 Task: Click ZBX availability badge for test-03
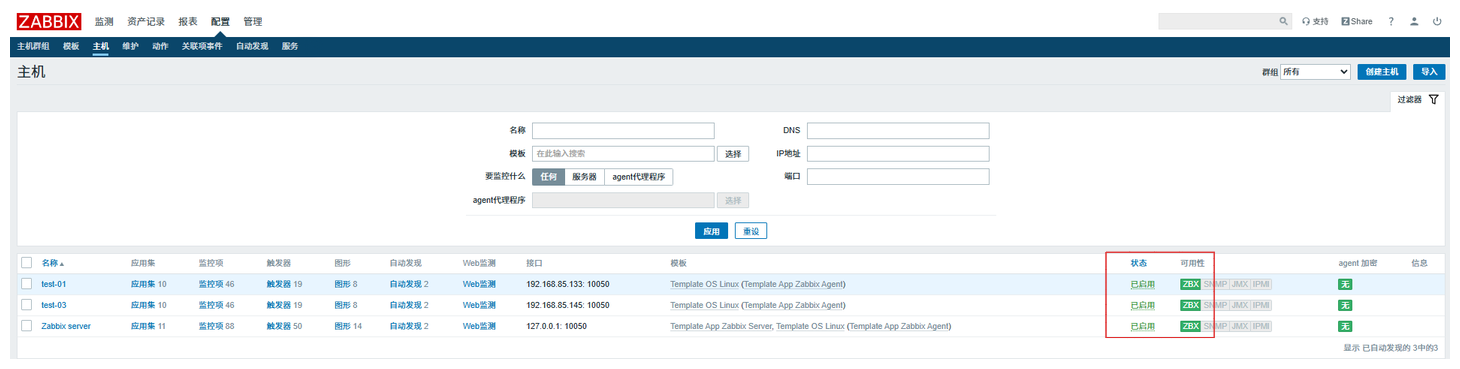1190,305
